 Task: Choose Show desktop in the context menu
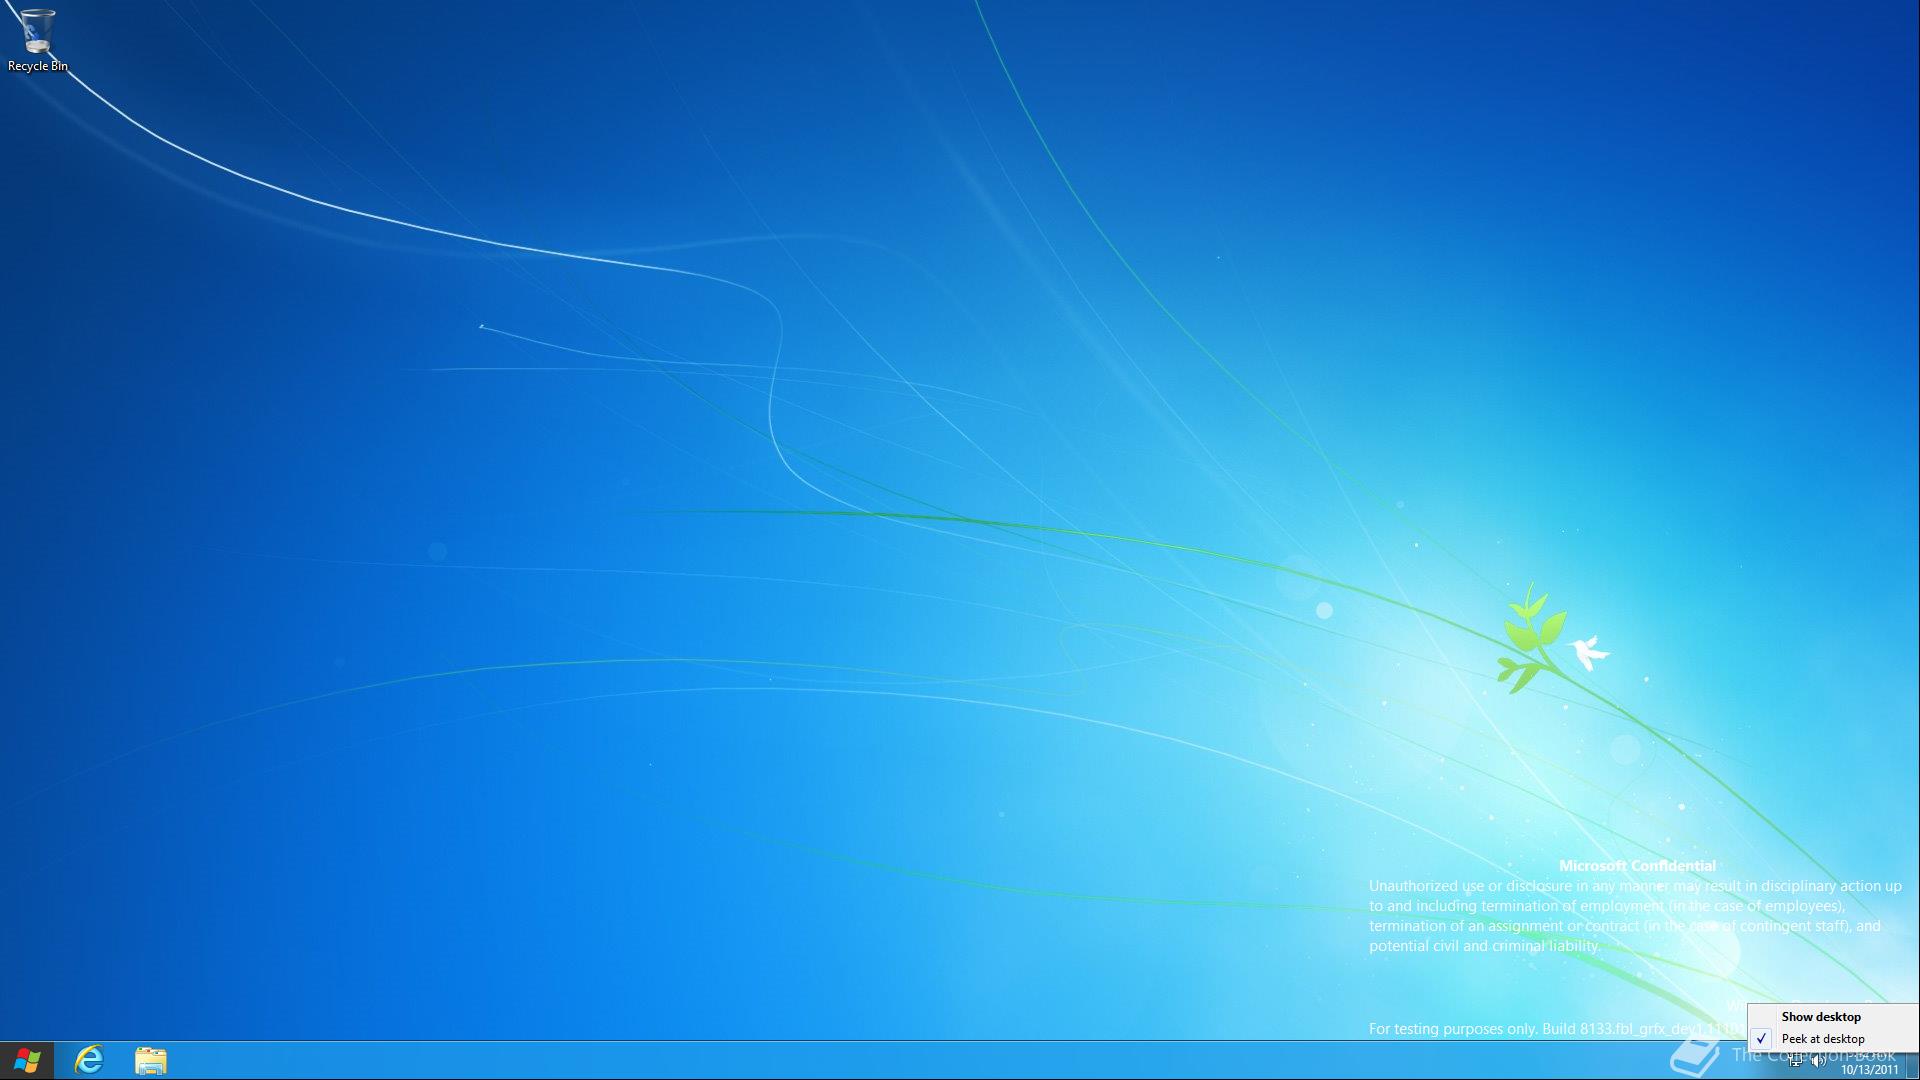[x=1821, y=1017]
